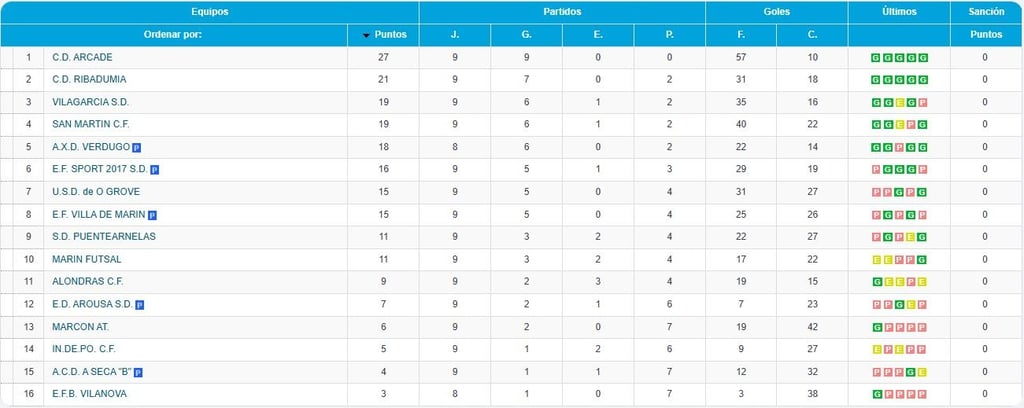Open C.D. RIBADUMIA team link
Image resolution: width=1024 pixels, height=408 pixels.
pyautogui.click(x=89, y=80)
